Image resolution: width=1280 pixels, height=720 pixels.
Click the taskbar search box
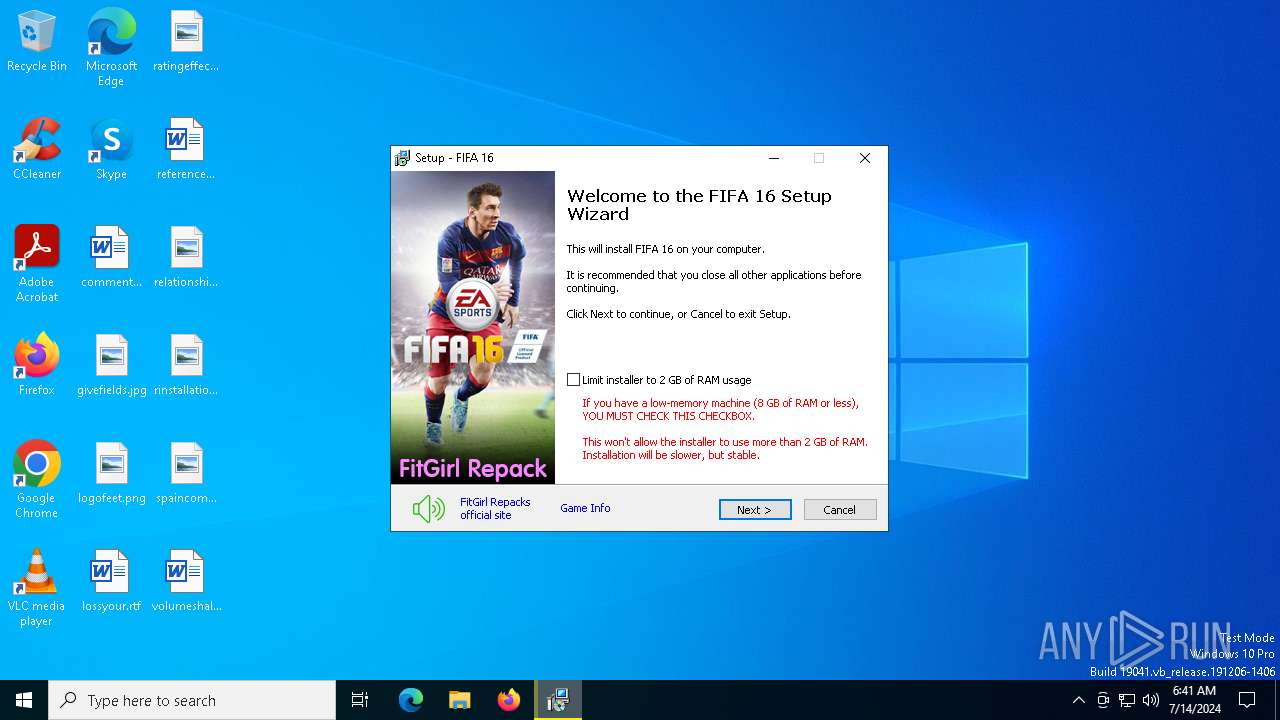click(x=192, y=700)
